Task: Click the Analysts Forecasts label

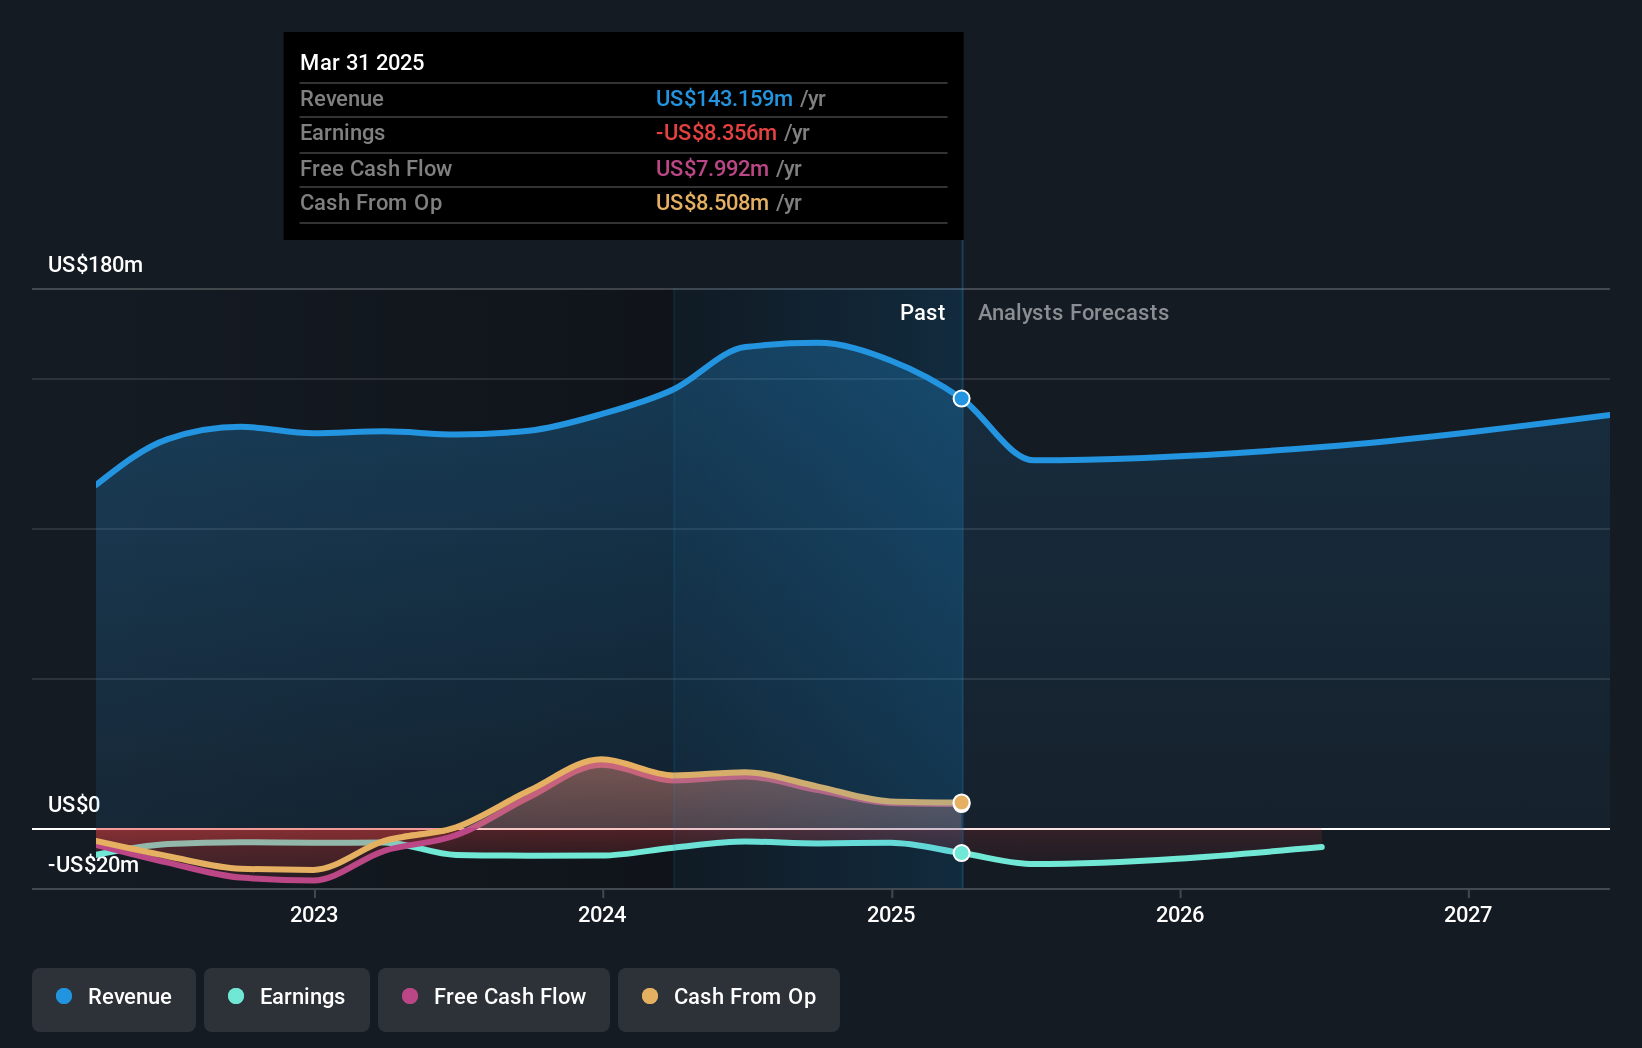Action: point(1073,313)
